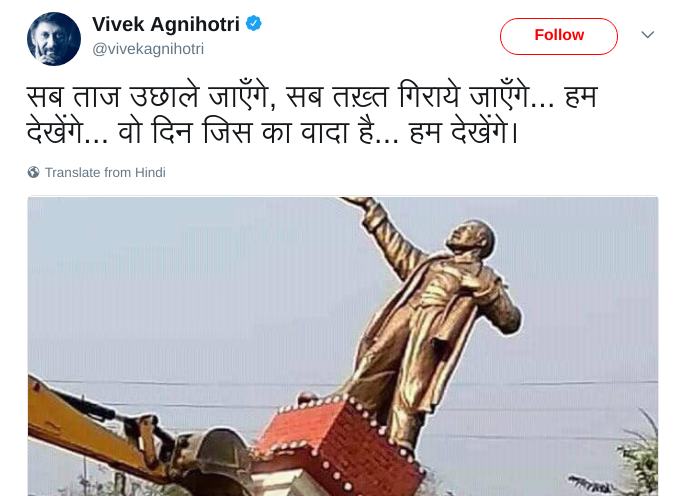Click the second line of tweet text
Image resolution: width=684 pixels, height=496 pixels.
click(272, 133)
